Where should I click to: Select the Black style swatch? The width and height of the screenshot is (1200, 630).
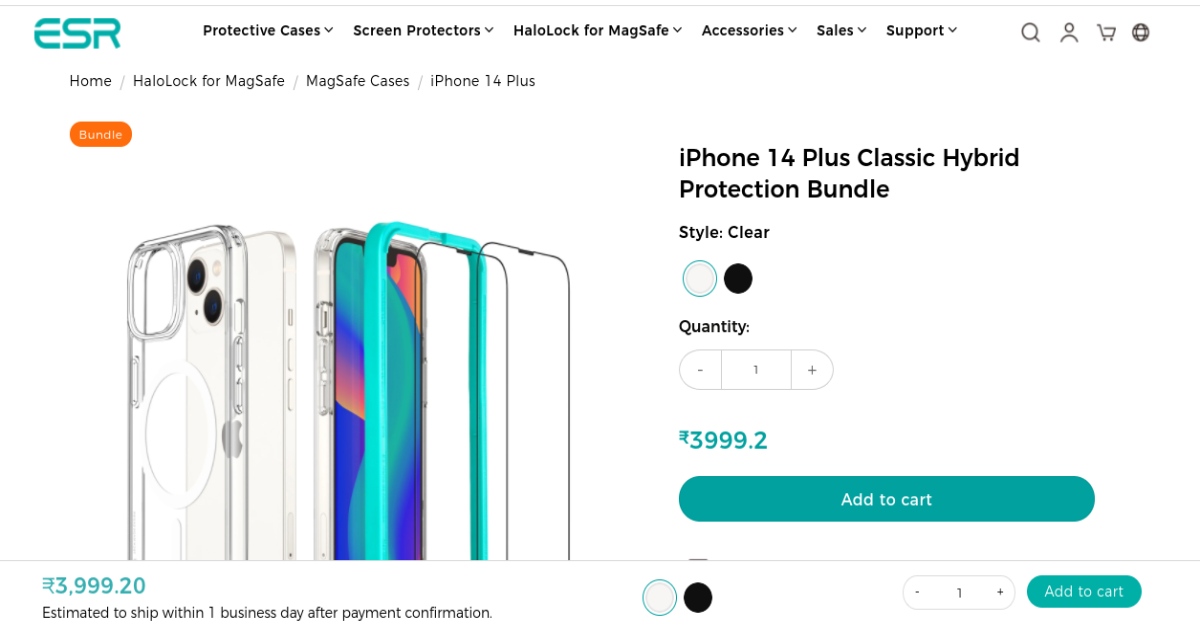738,278
